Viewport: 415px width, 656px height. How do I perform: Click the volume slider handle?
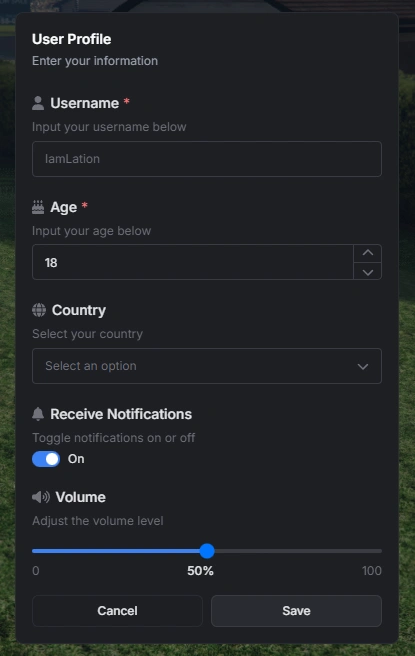click(207, 551)
